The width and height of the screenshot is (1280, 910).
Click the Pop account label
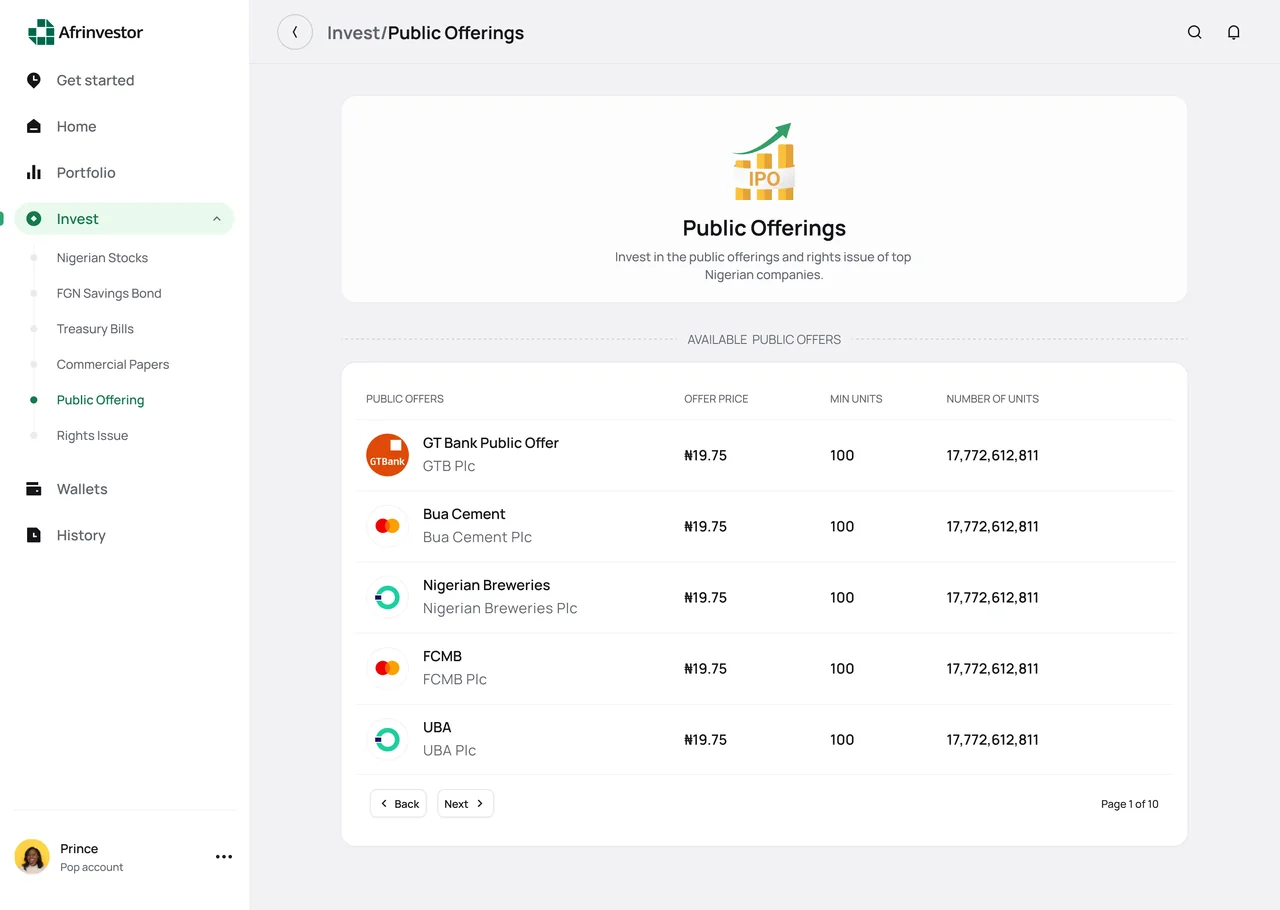(91, 867)
